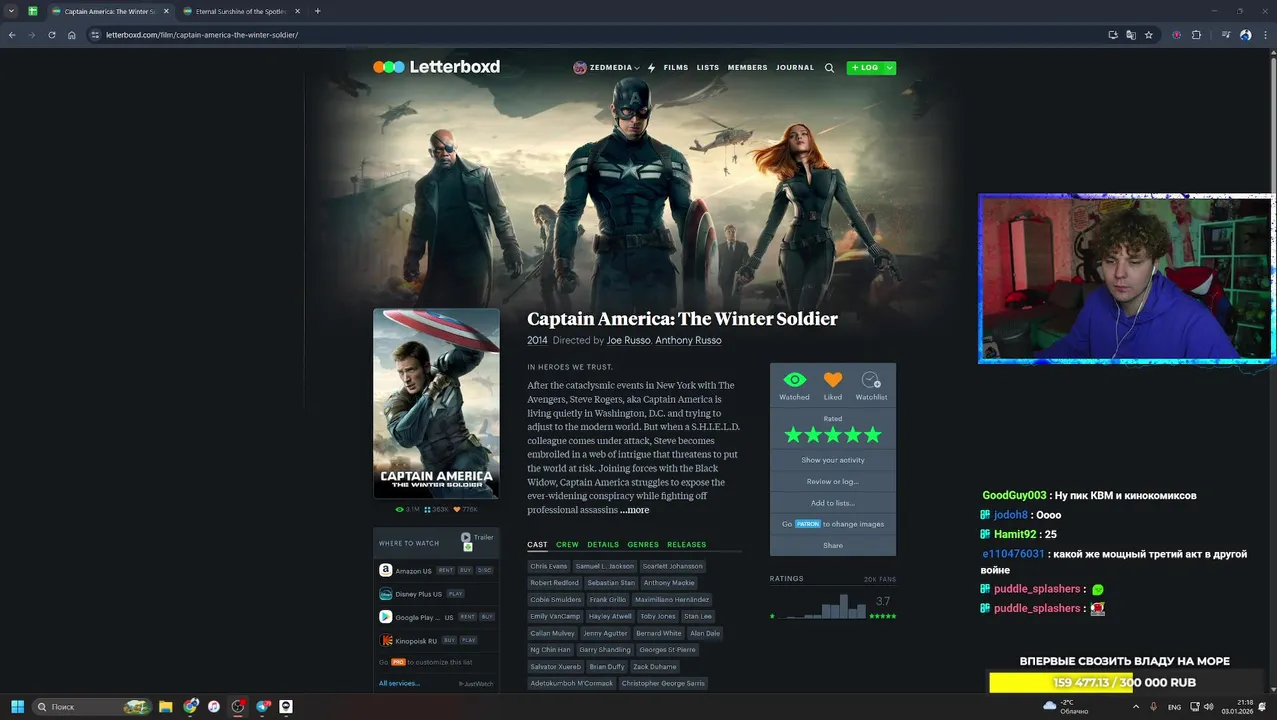The width and height of the screenshot is (1277, 720).
Task: Reload the page
Action: coord(52,35)
